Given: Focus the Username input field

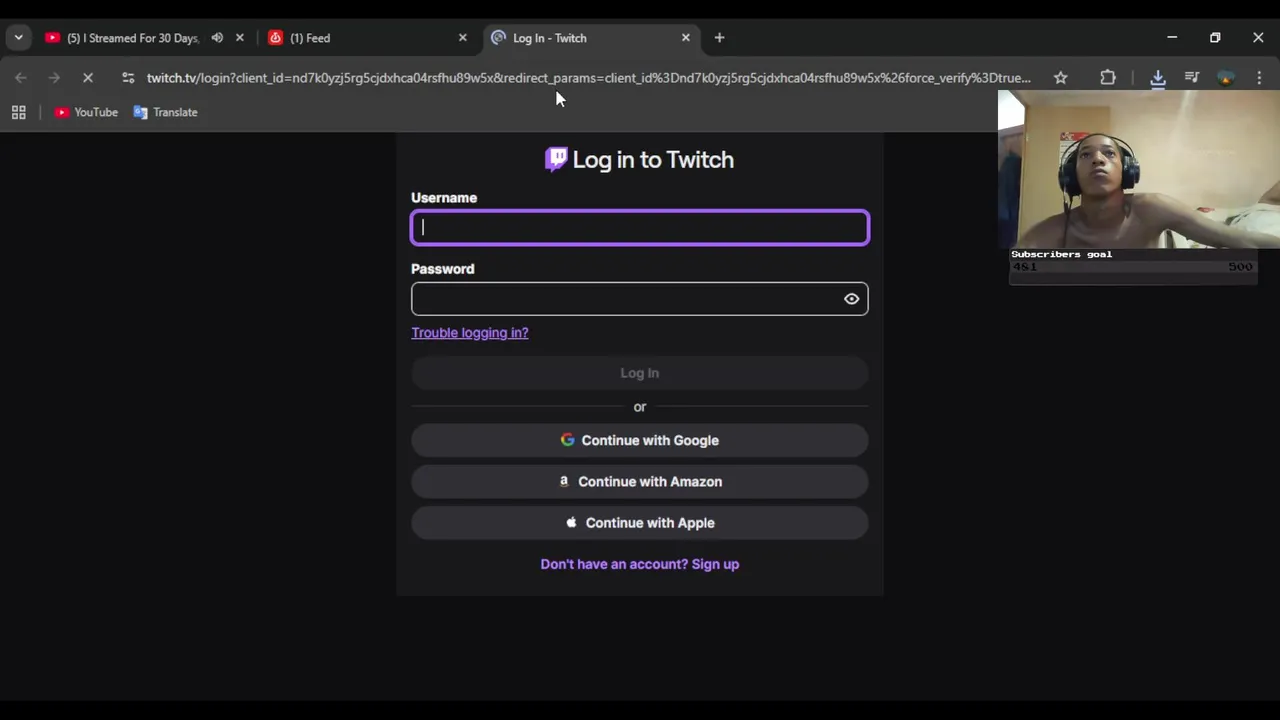Looking at the screenshot, I should [x=639, y=228].
